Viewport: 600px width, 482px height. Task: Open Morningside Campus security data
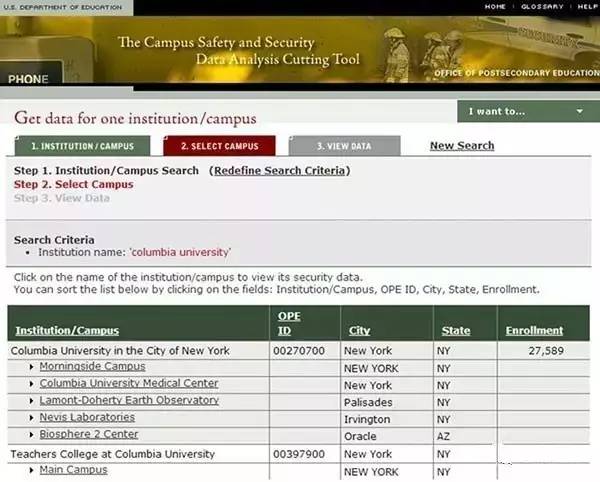pyautogui.click(x=92, y=366)
